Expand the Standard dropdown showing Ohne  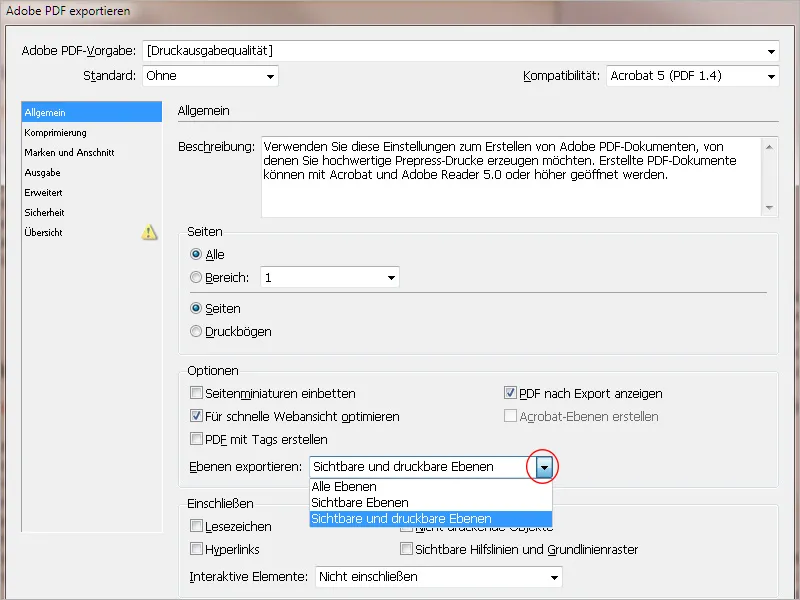210,76
